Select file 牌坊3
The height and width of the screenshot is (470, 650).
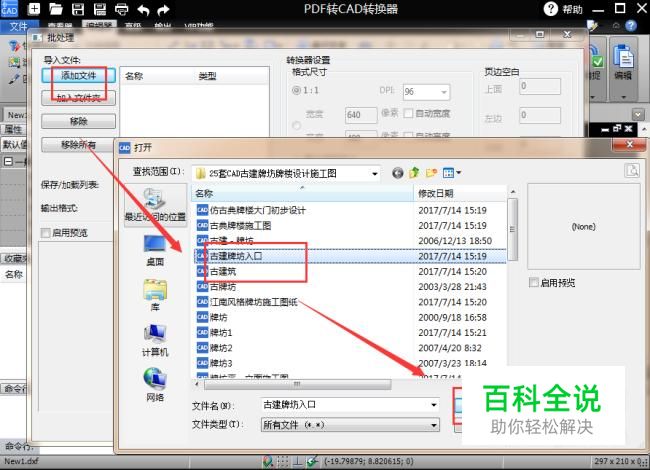tap(214, 363)
